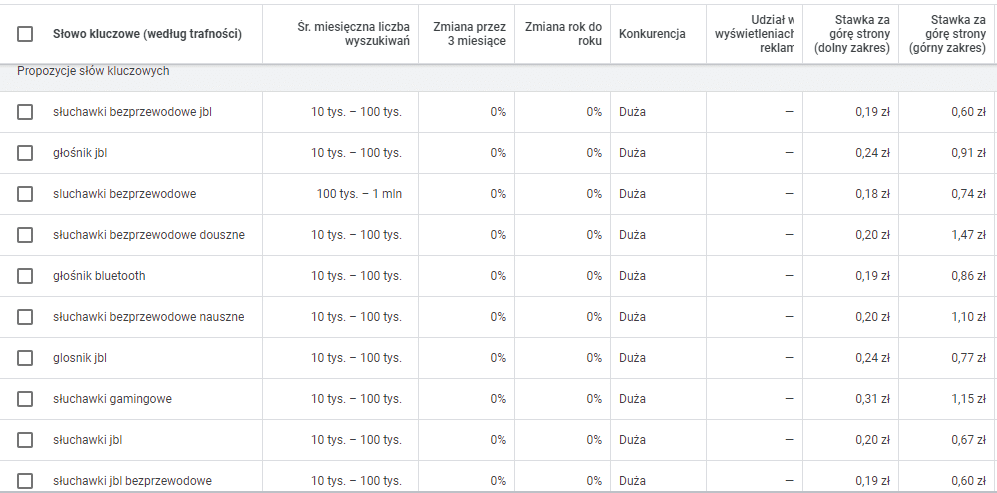The height and width of the screenshot is (493, 997).
Task: Sort by Stawka za górę strony dolny zakres
Action: (852, 34)
